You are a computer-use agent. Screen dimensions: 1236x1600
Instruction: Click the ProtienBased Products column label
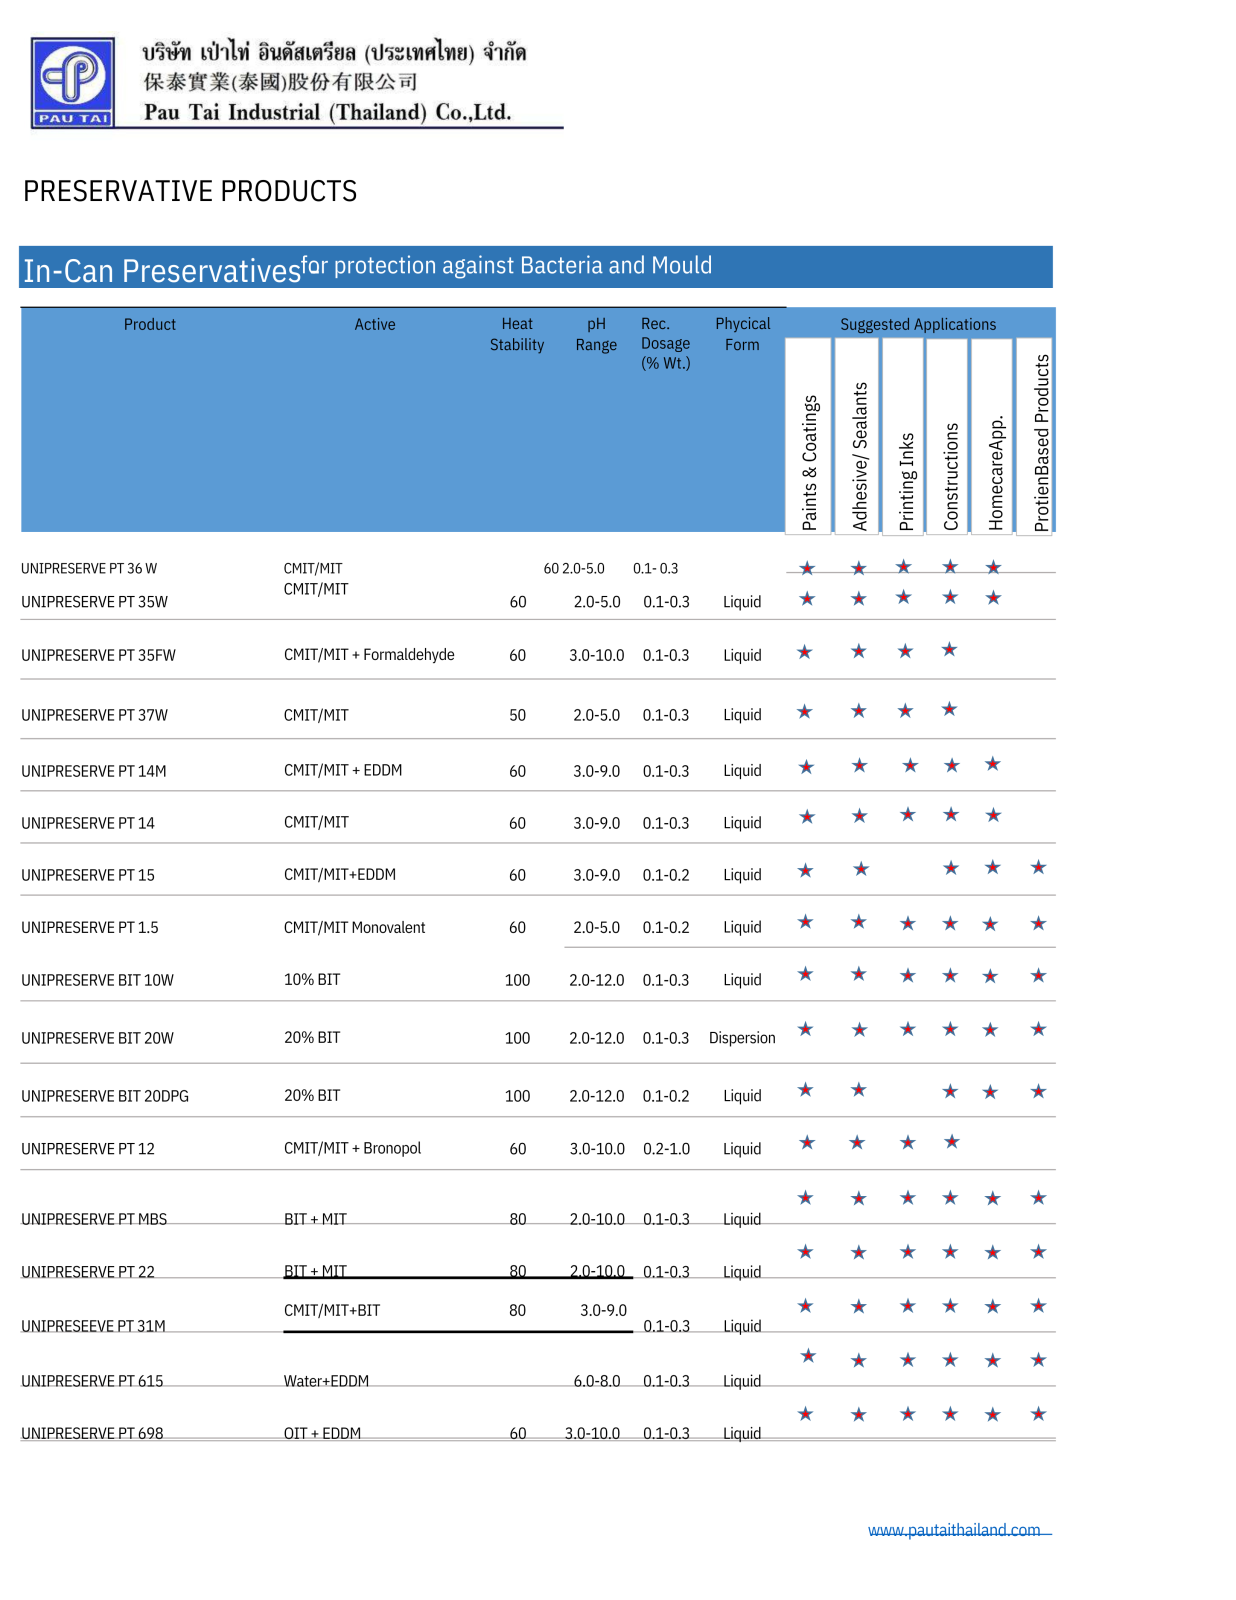(x=1041, y=442)
